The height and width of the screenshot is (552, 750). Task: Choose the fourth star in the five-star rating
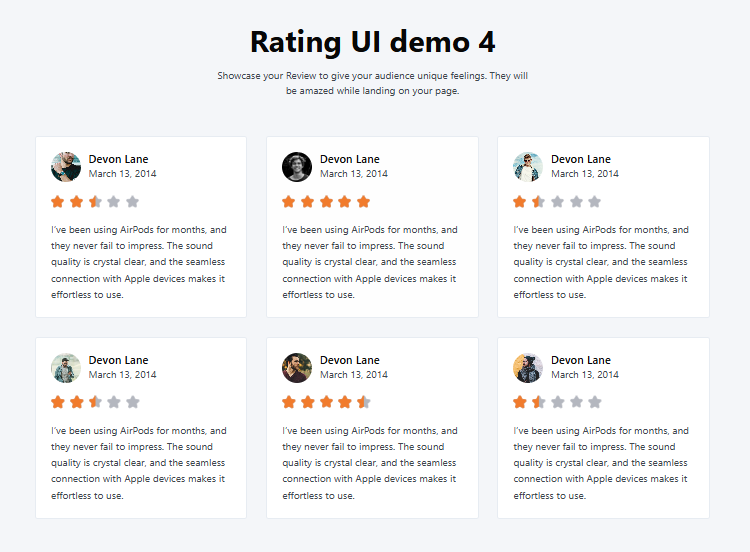[345, 201]
